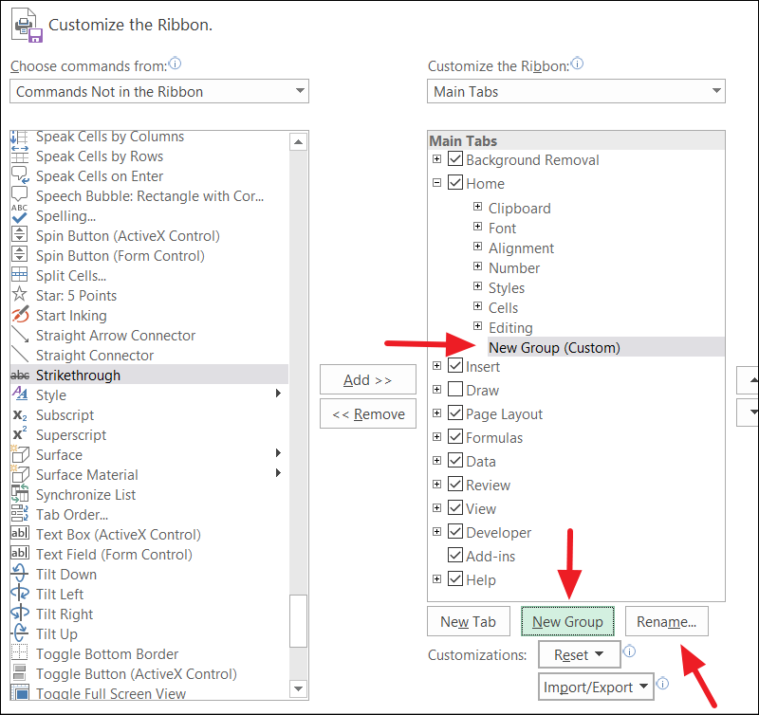
Task: Enable the Draw tab checkbox
Action: 455,389
